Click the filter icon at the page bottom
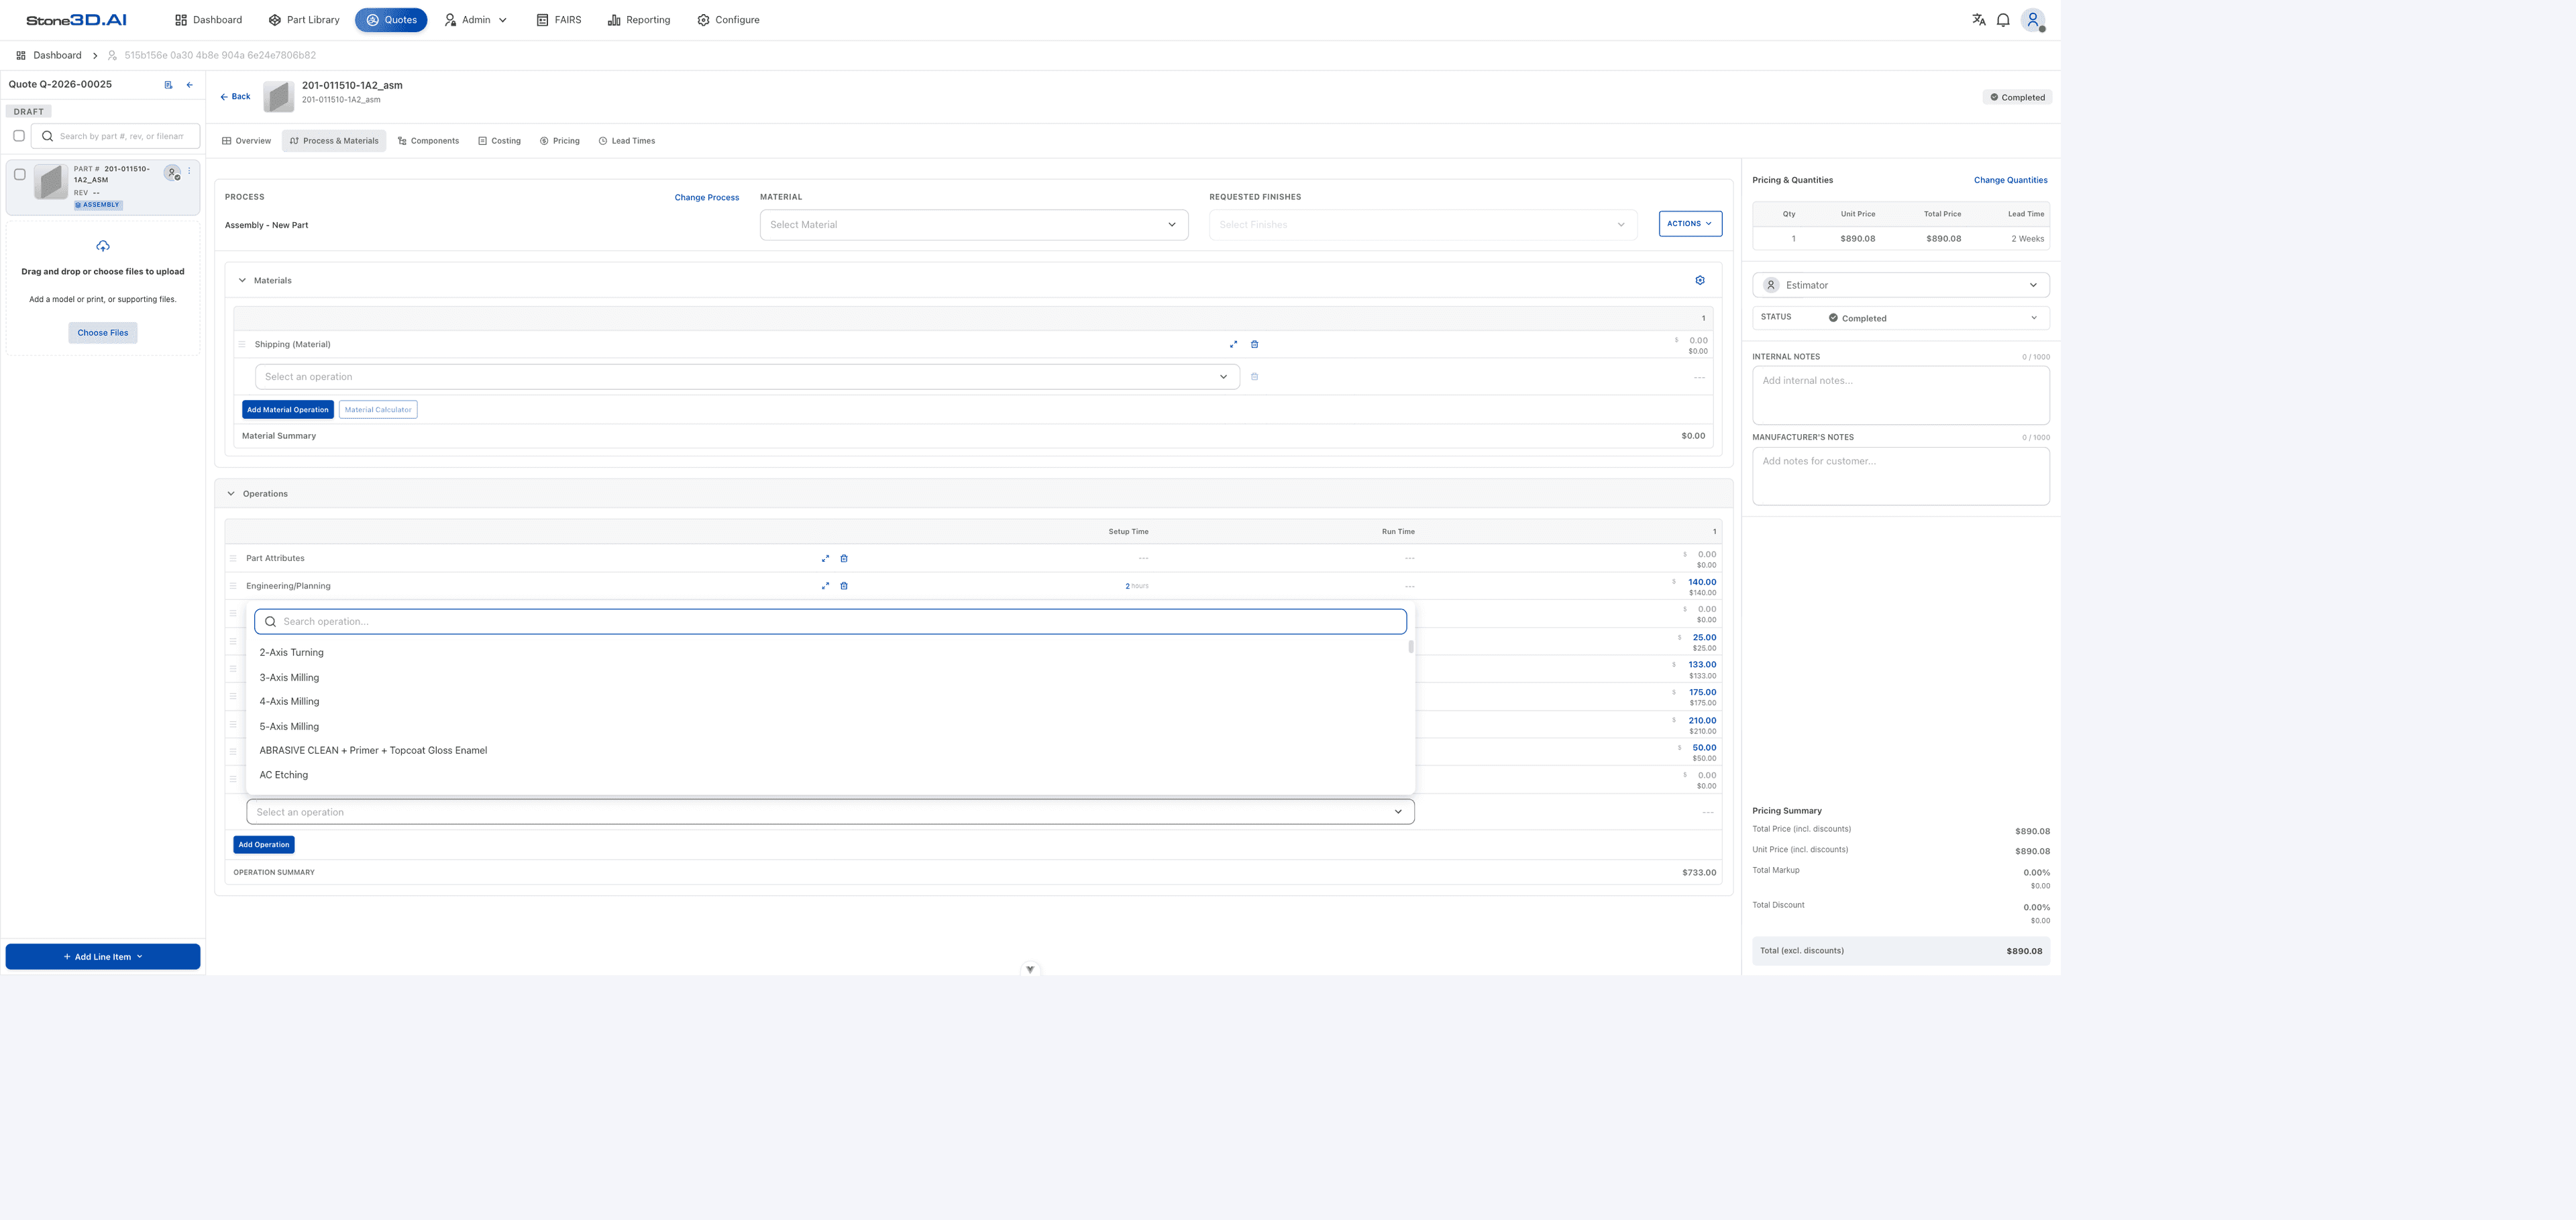Viewport: 2576px width, 1220px height. [x=1030, y=969]
